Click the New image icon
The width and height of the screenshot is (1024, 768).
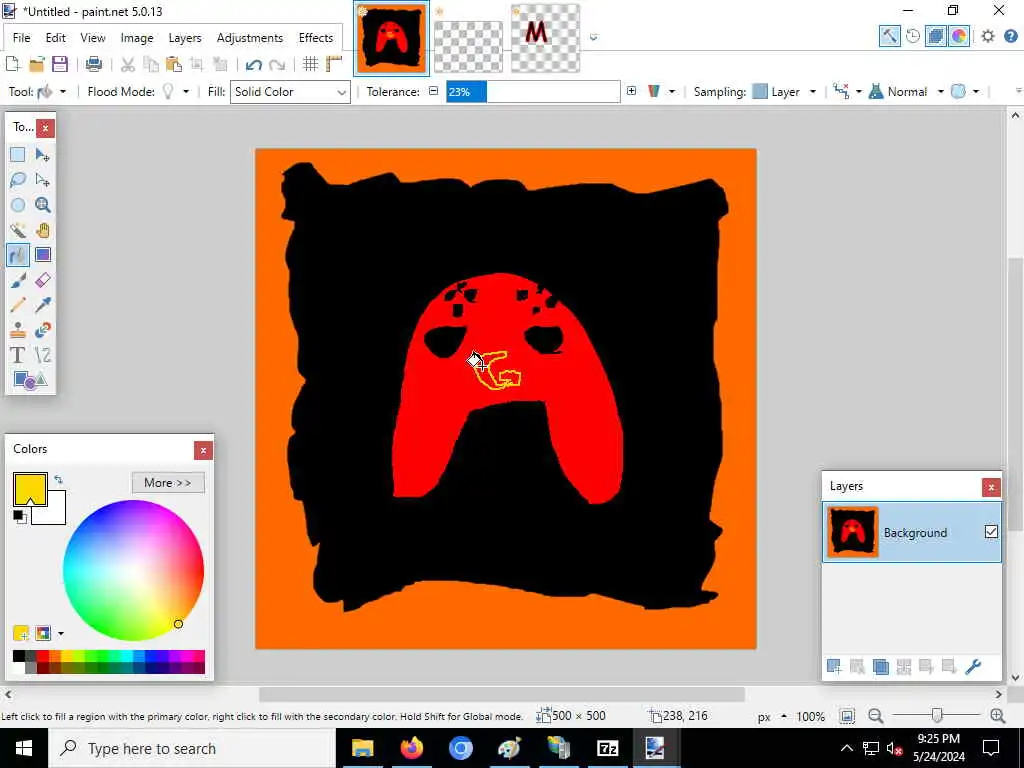coord(13,64)
